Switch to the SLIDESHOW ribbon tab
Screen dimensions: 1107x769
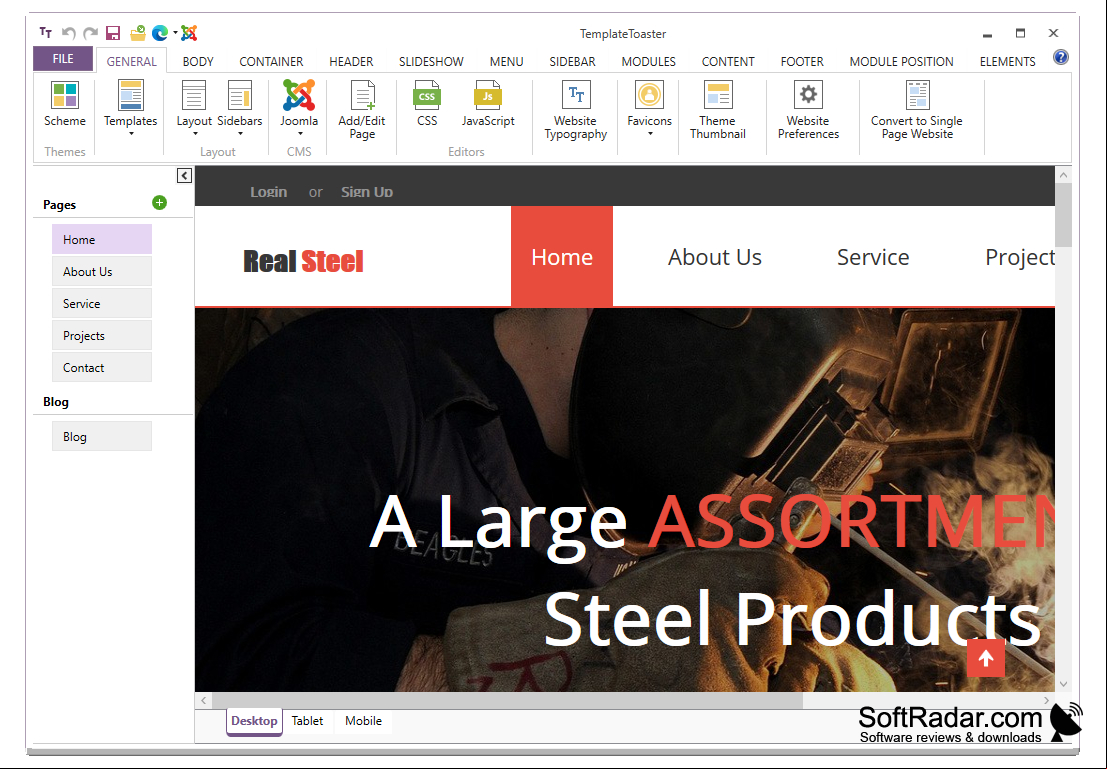pos(431,61)
